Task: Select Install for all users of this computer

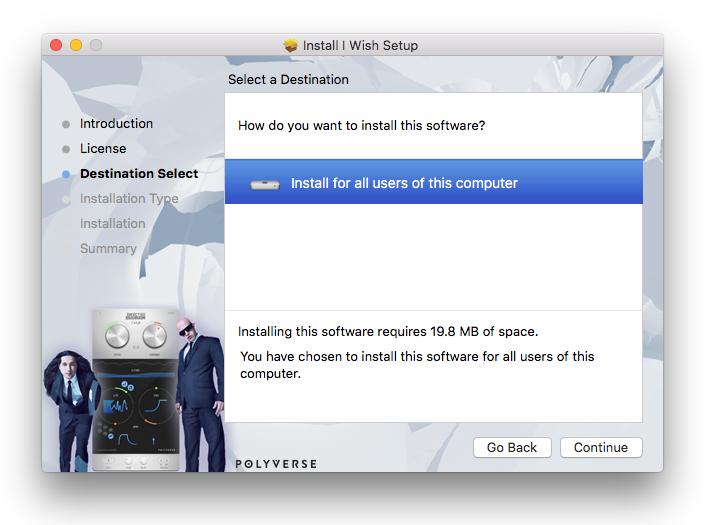Action: tap(434, 182)
